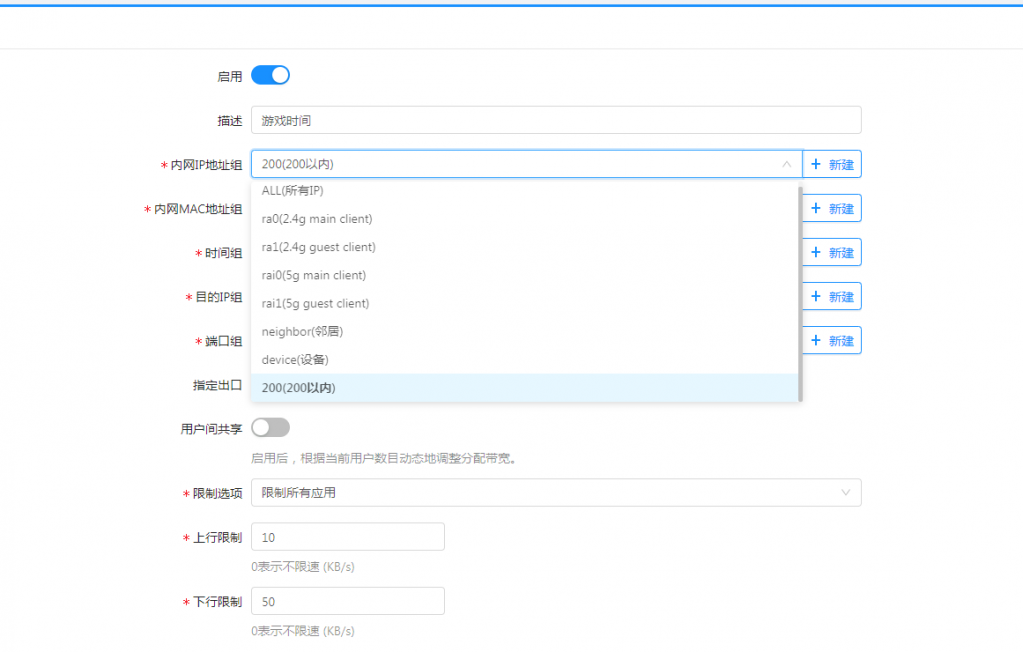Viewport: 1023px width, 652px height.
Task: Collapse the 内网IP地址组 dropdown via its arrow
Action: [786, 164]
